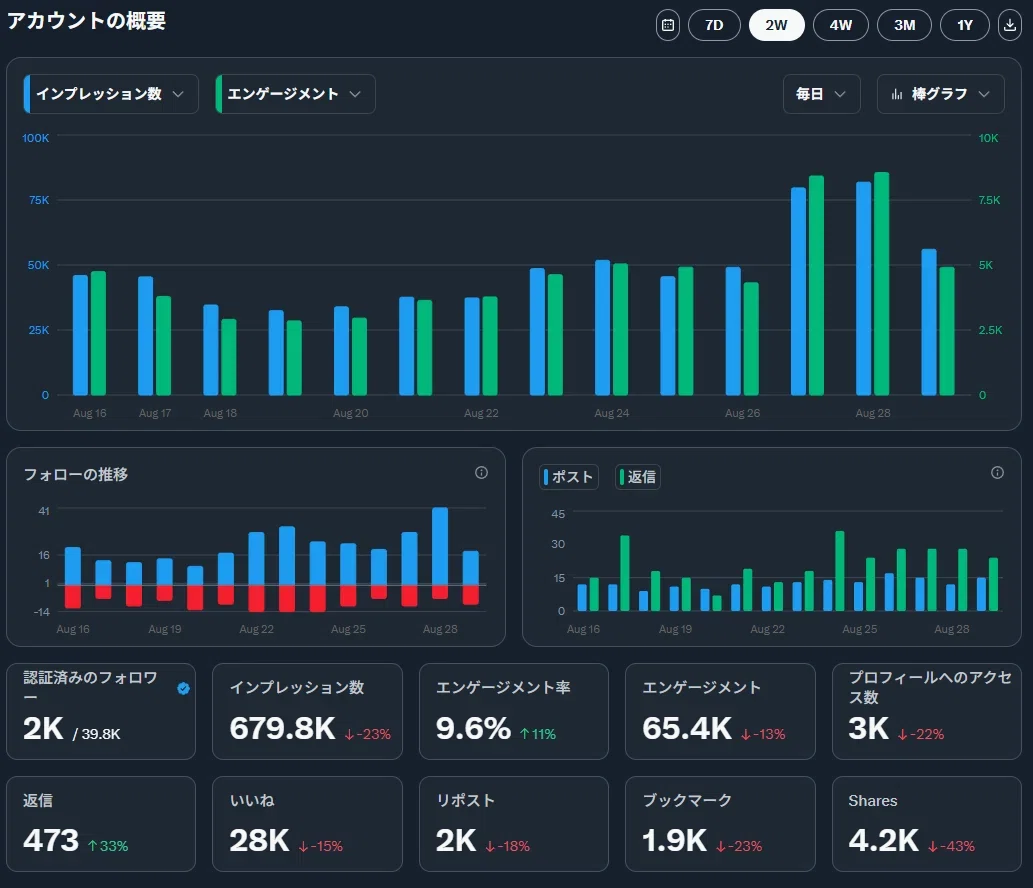Open the Shares 4.2K stat card
The width and height of the screenshot is (1033, 888).
pyautogui.click(x=926, y=824)
